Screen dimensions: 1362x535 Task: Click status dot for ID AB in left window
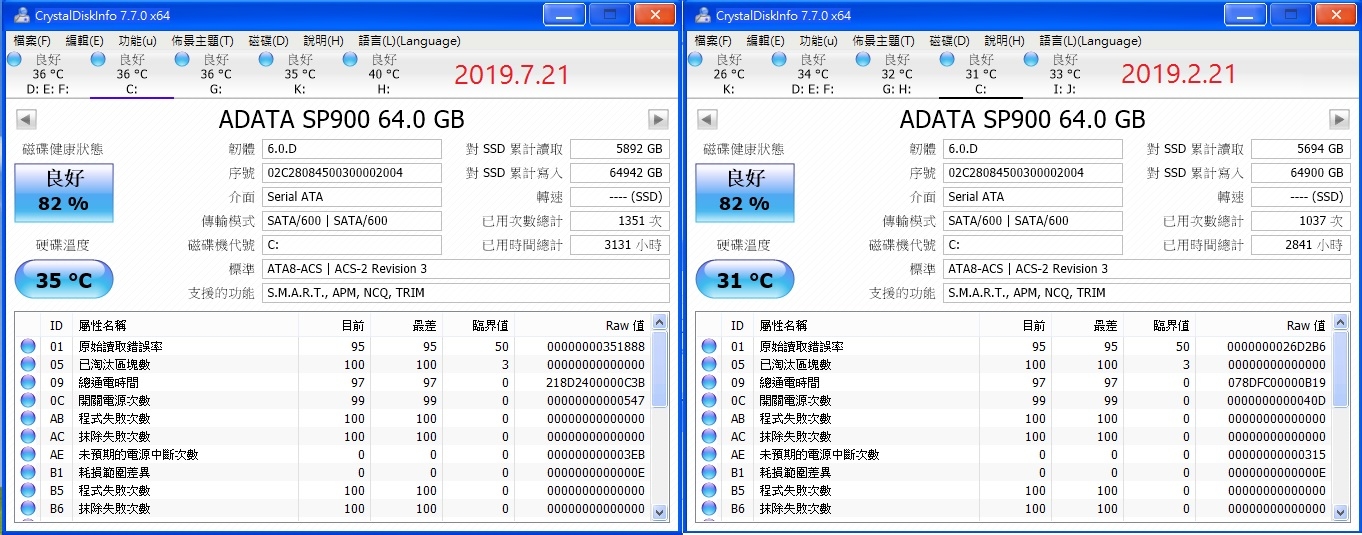(29, 419)
